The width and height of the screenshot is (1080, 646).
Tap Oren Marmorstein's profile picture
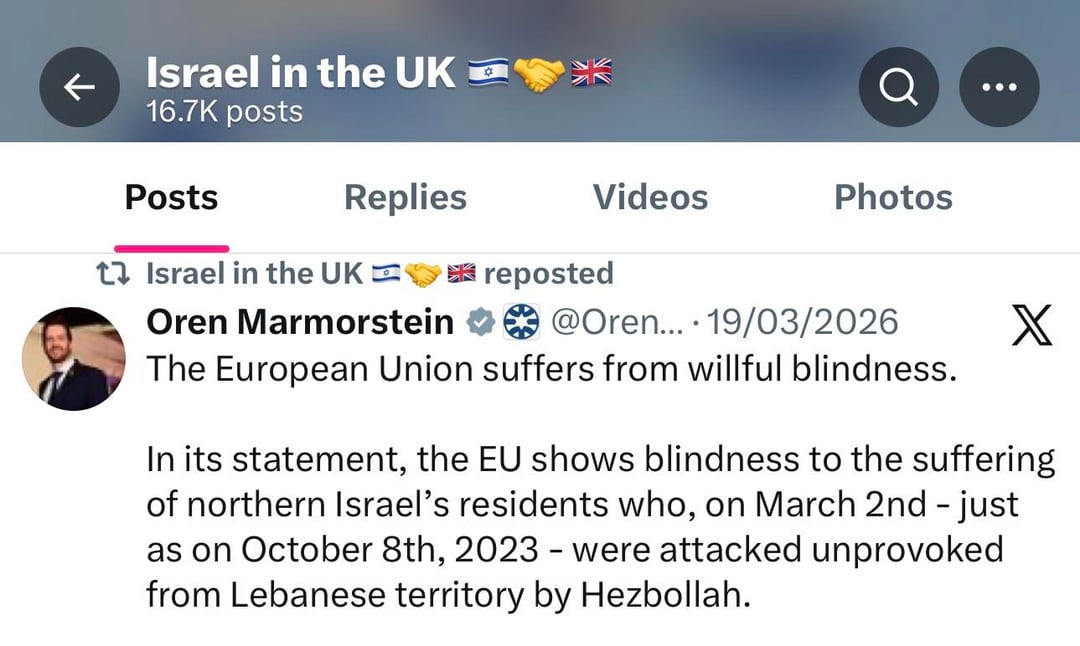74,359
